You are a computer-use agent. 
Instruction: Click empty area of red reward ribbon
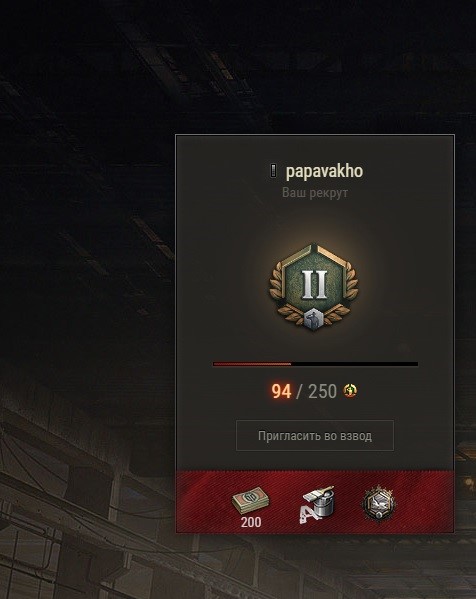(424, 502)
